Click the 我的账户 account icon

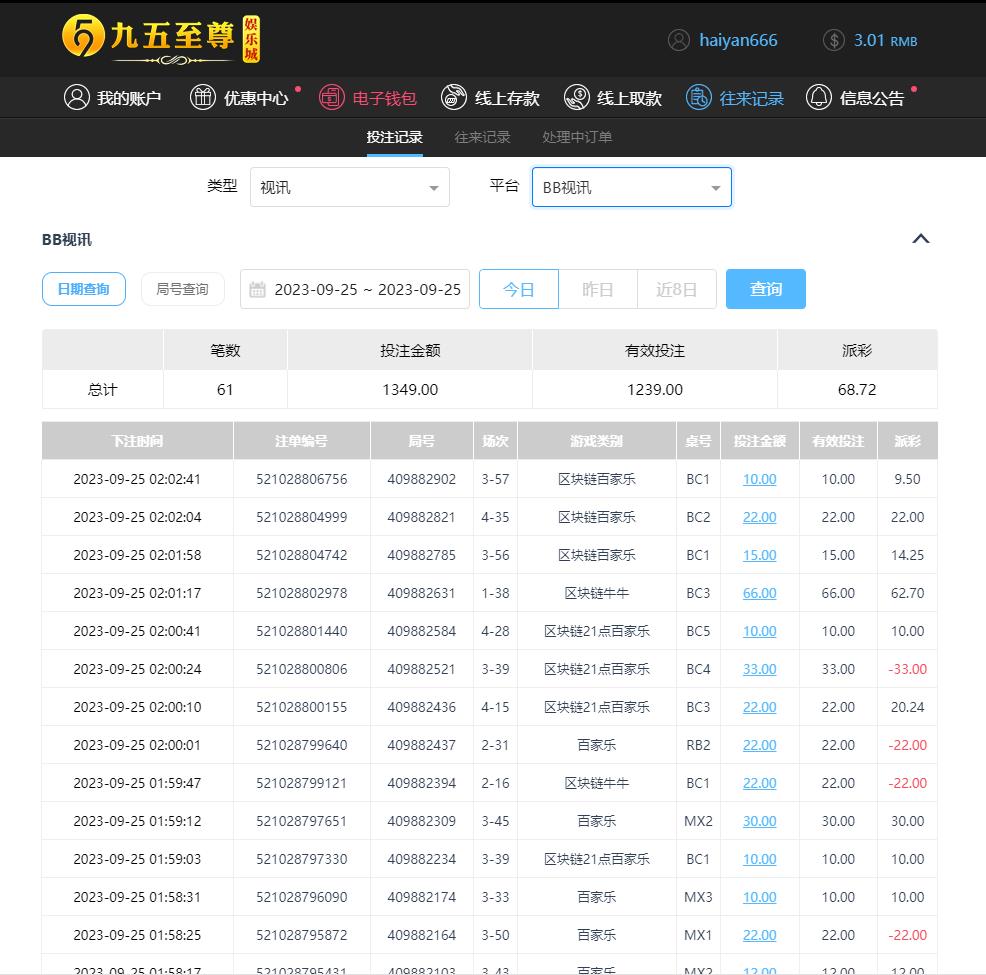point(77,97)
